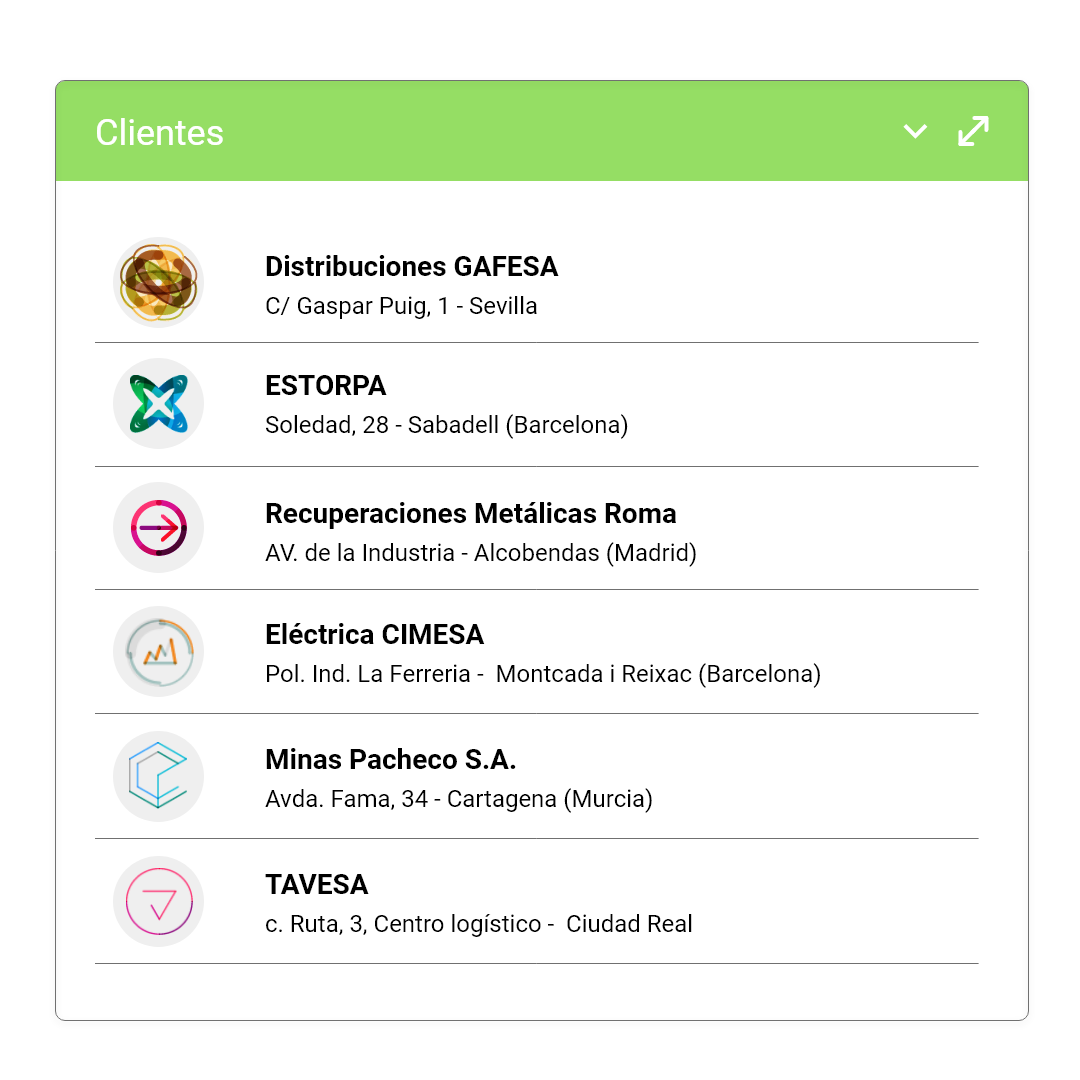Select the Alcobendas (Madrid) address line
The image size is (1080, 1080).
(481, 553)
